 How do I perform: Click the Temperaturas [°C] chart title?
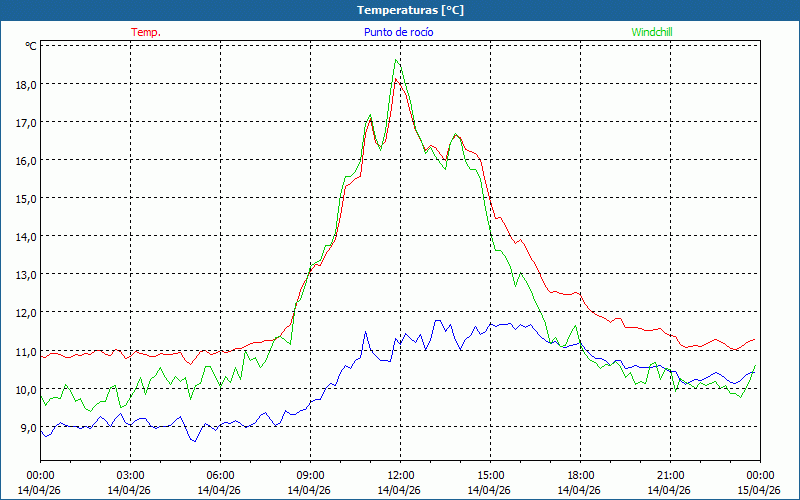(410, 9)
